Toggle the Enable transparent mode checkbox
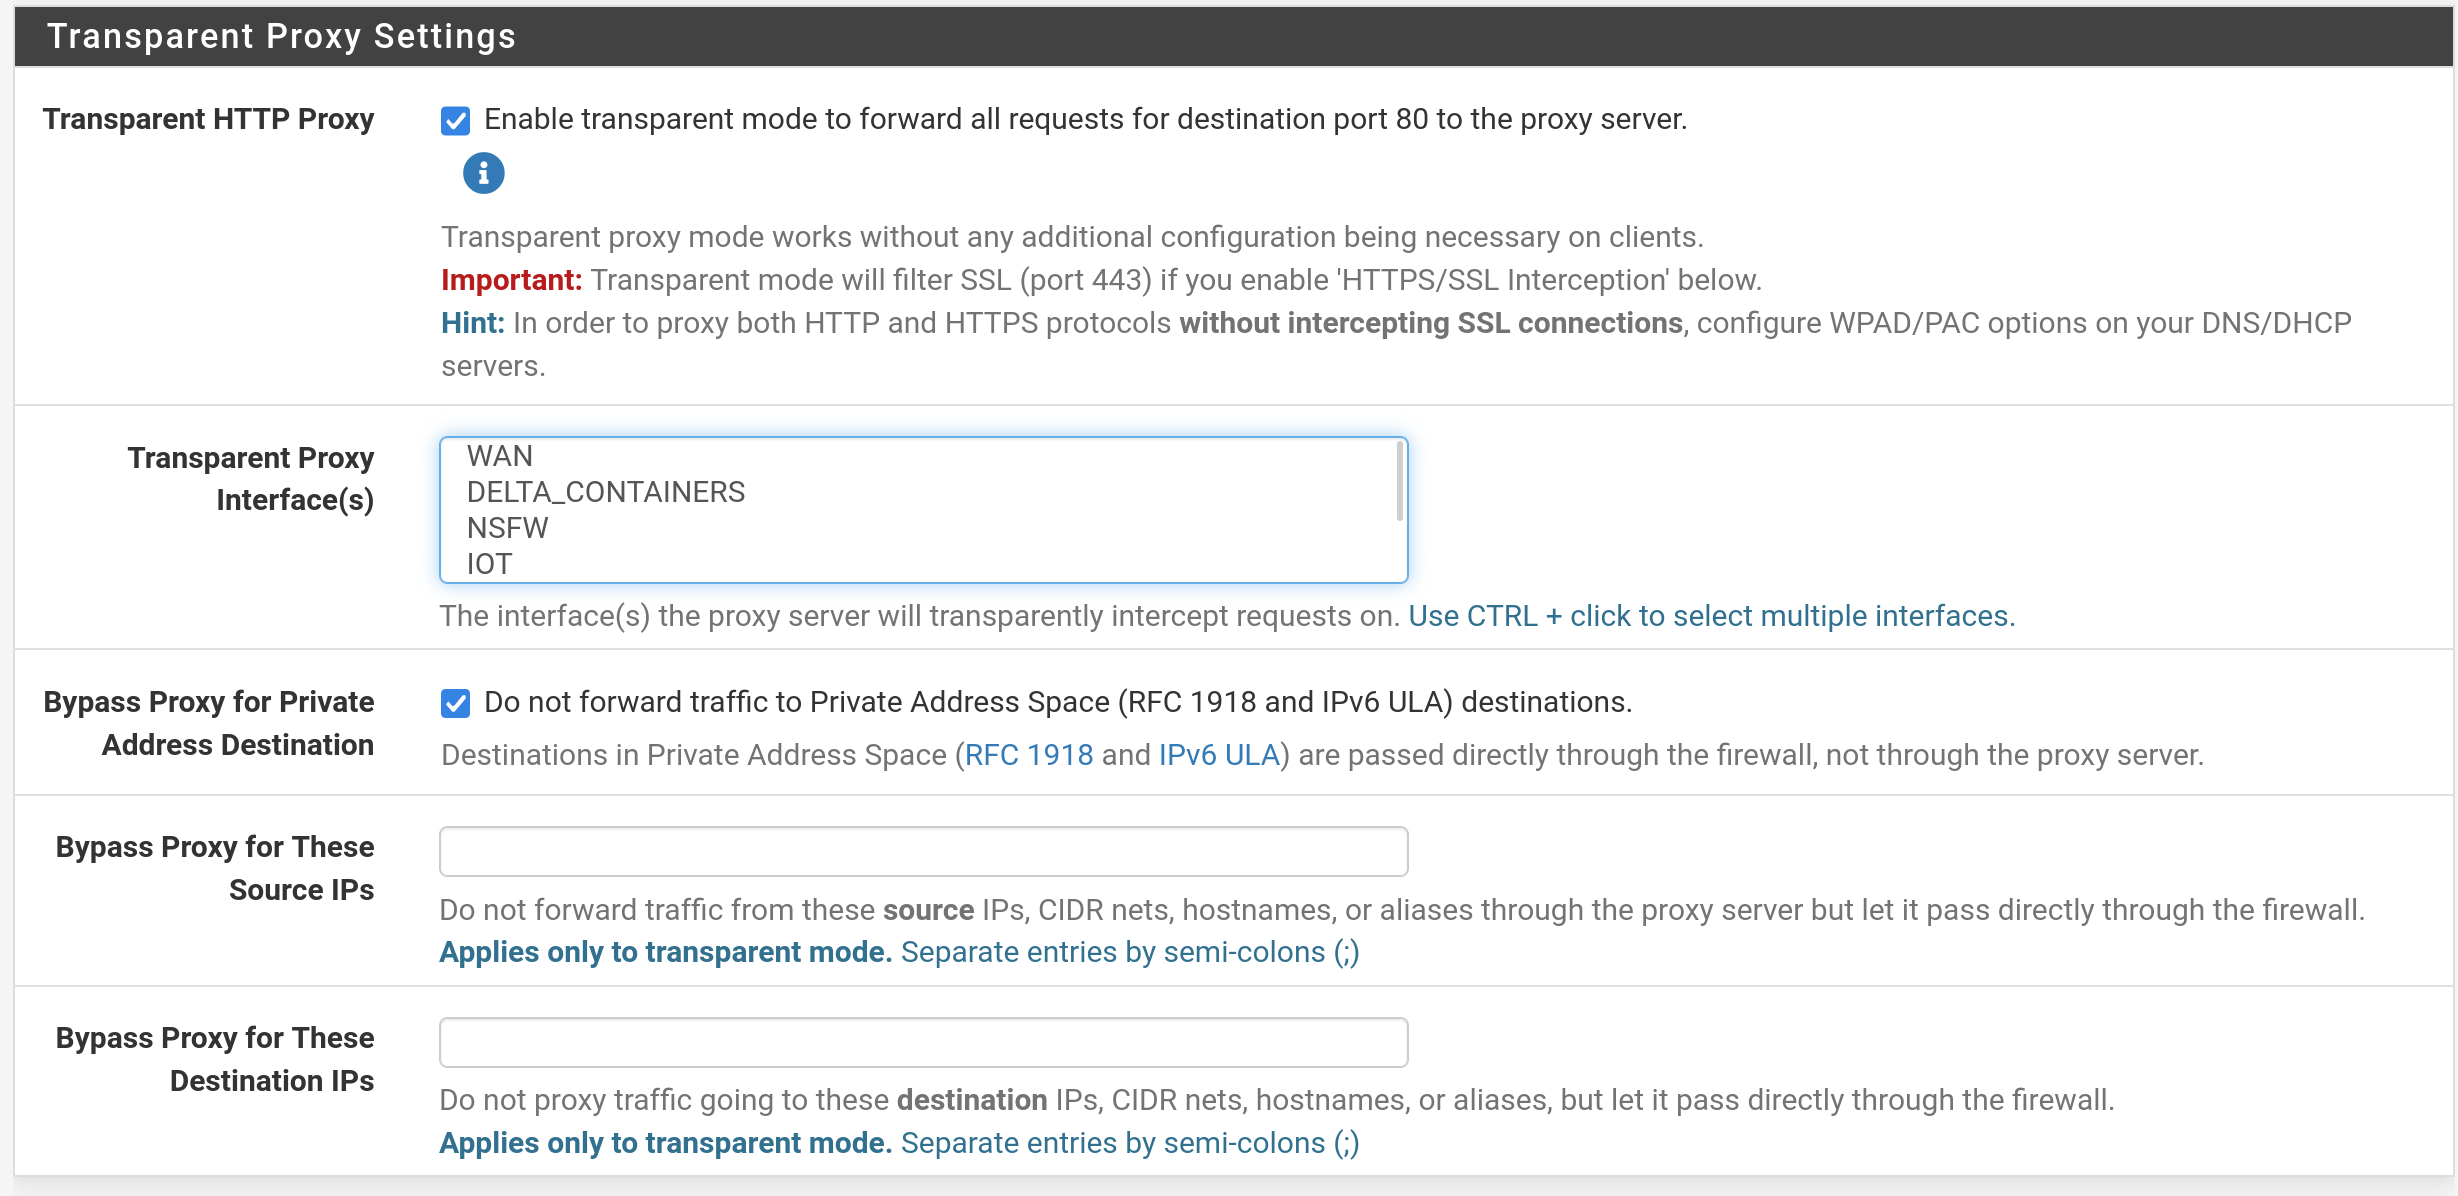This screenshot has width=2458, height=1196. (x=455, y=120)
